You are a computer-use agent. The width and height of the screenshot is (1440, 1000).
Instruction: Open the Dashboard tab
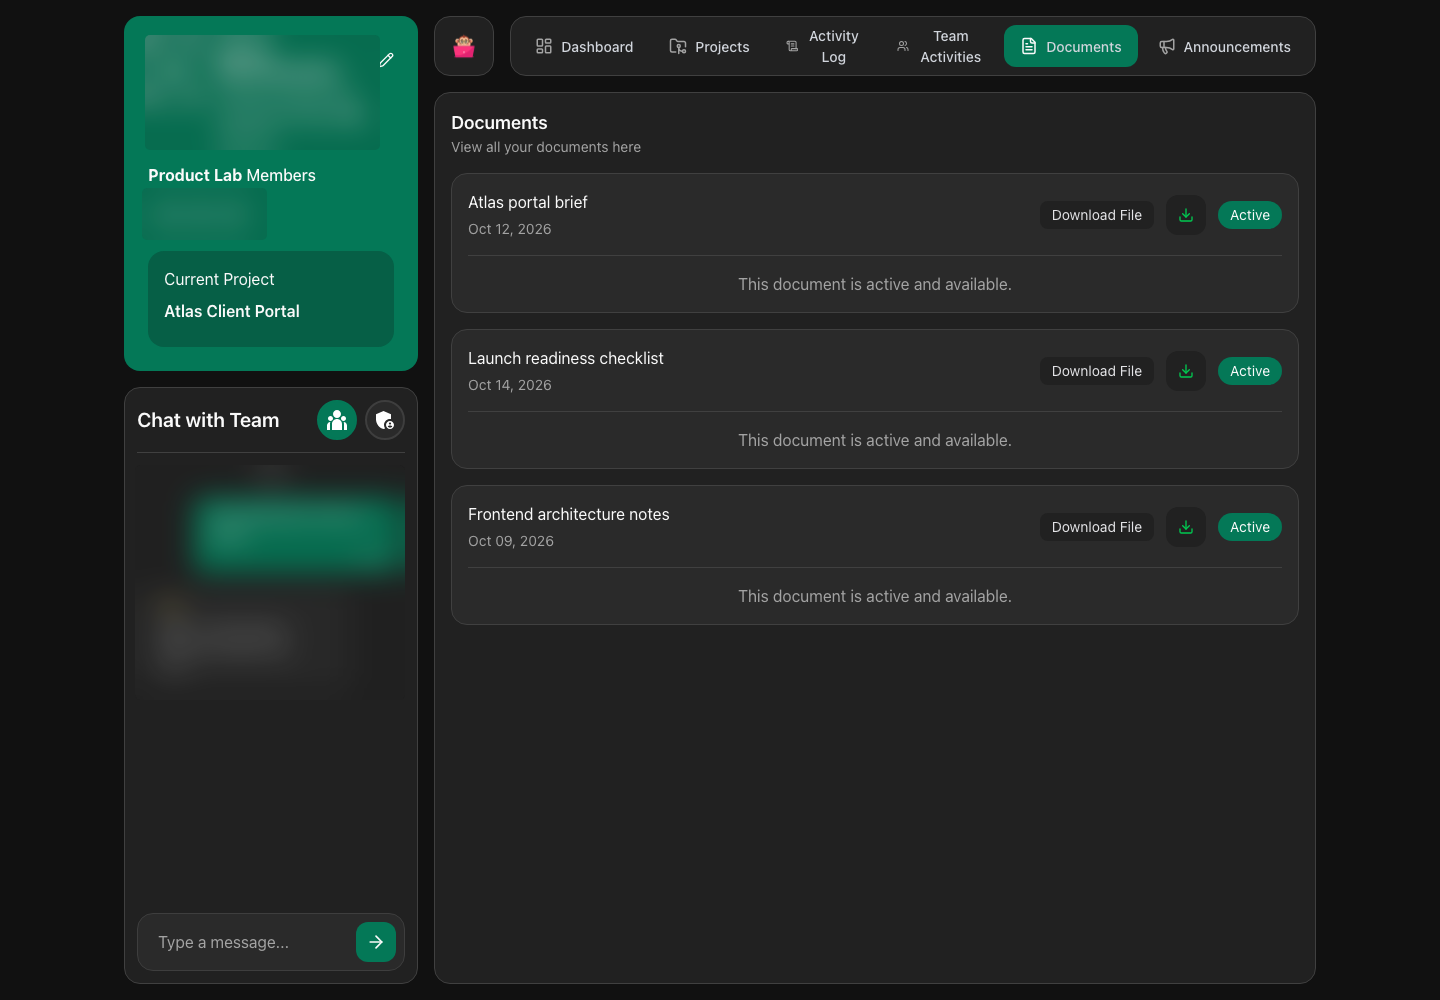pos(584,46)
